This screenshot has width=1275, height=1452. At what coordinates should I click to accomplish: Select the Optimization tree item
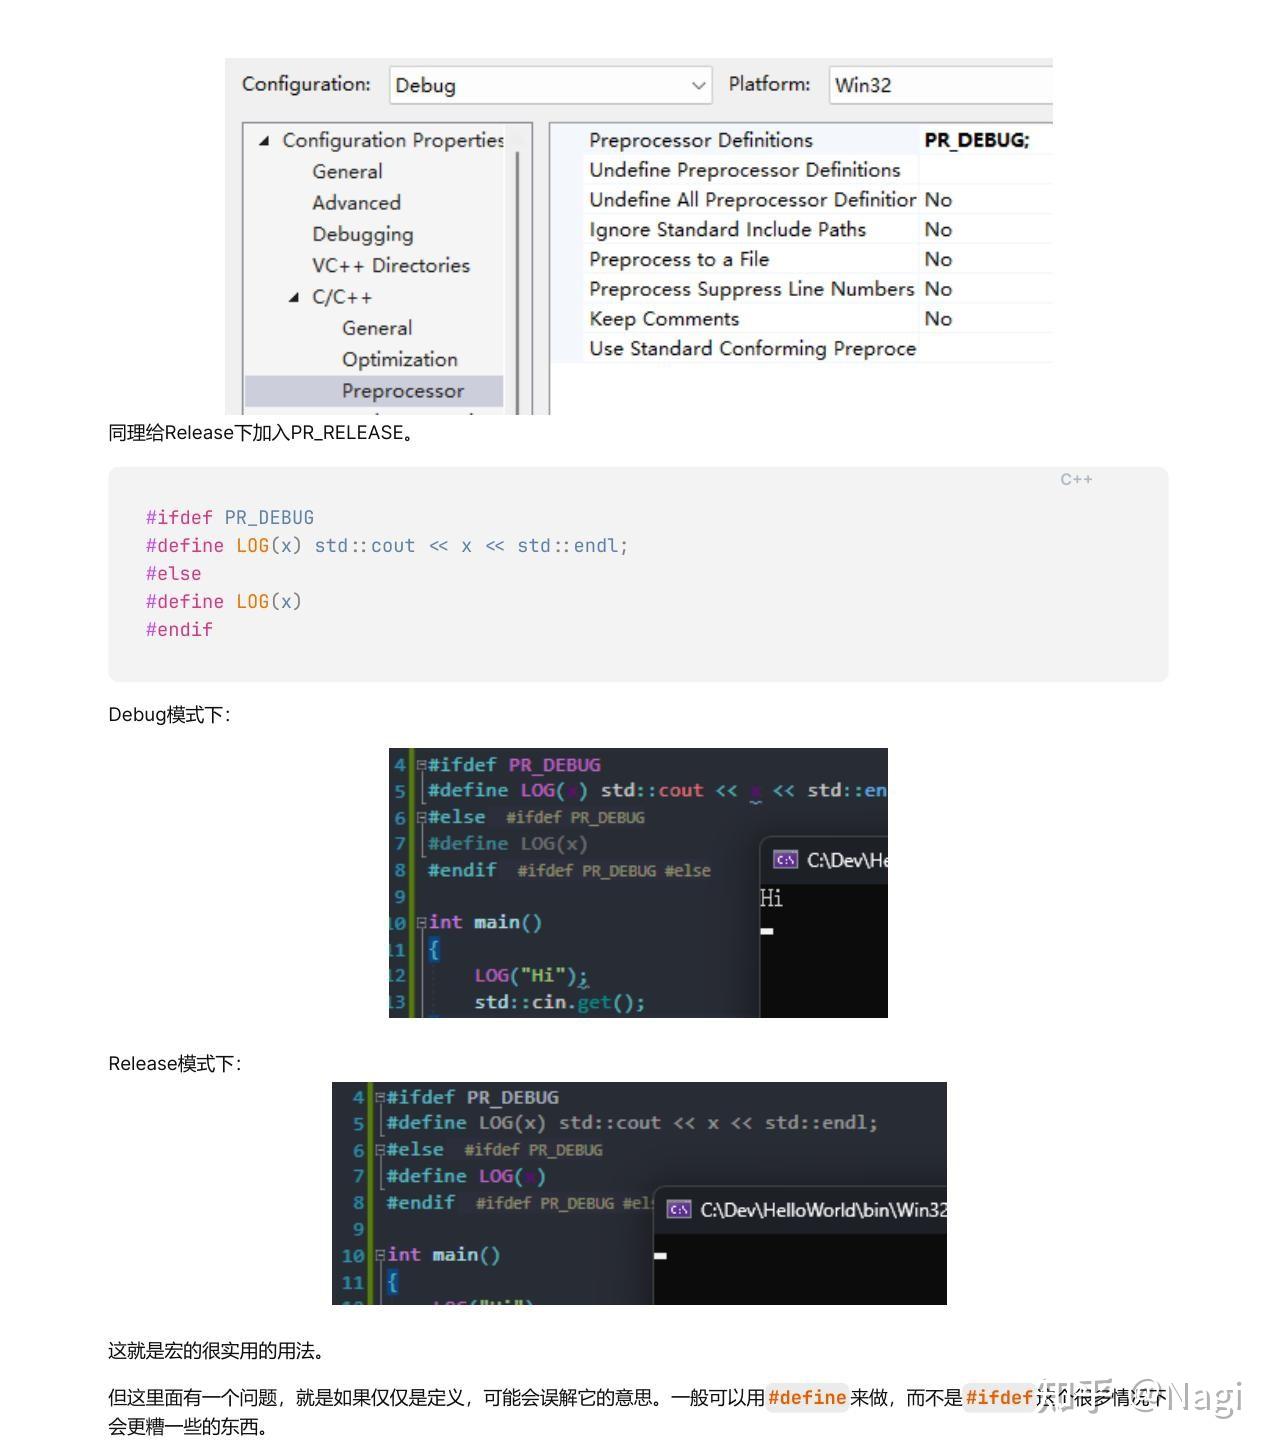pos(399,358)
